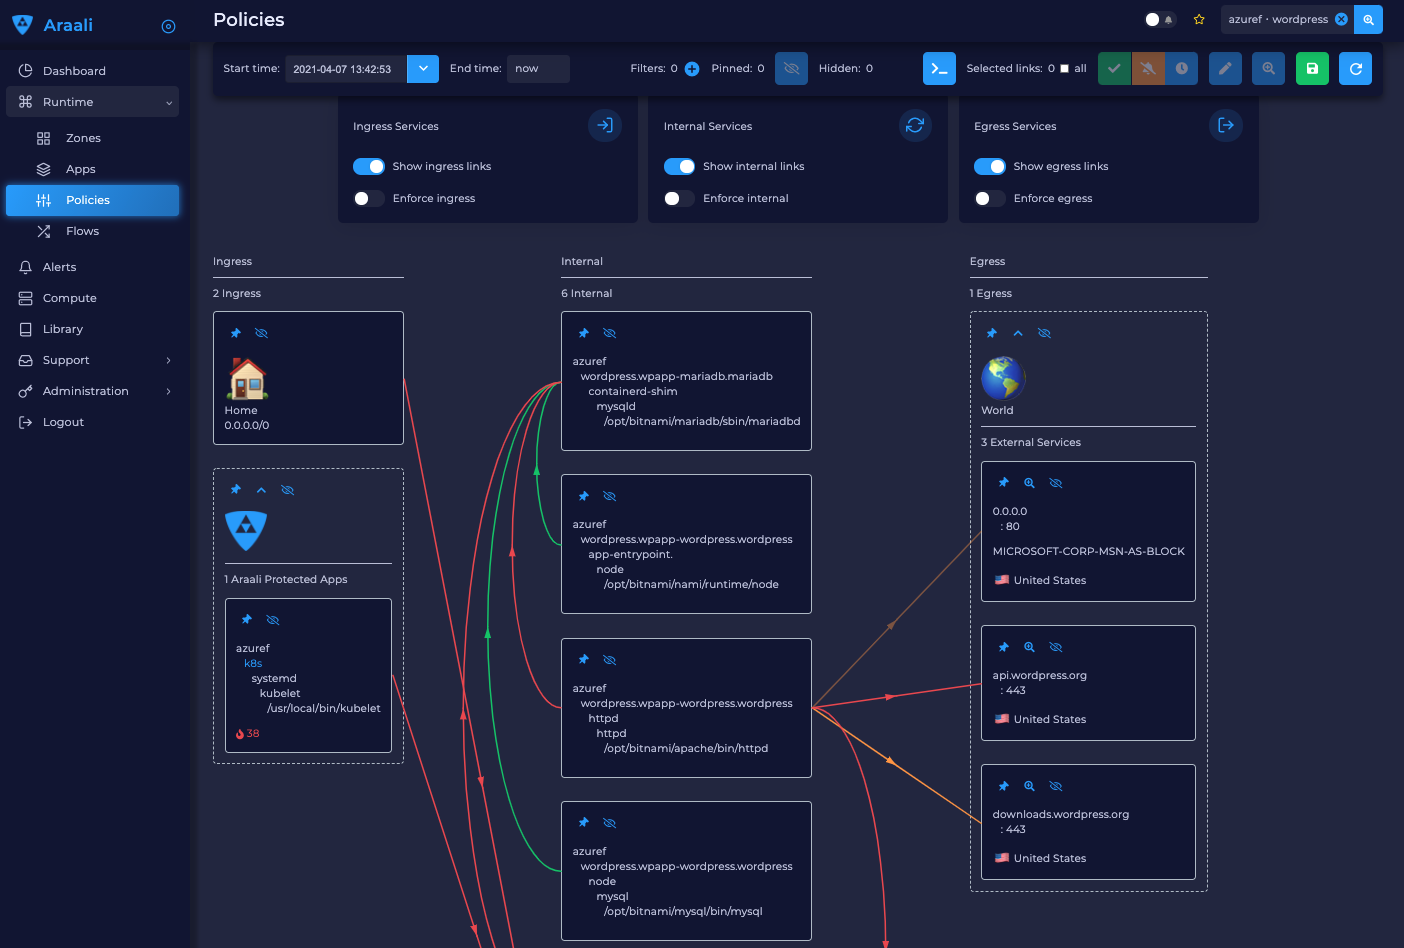The height and width of the screenshot is (948, 1404).
Task: Expand the Support submenu
Action: coord(168,360)
